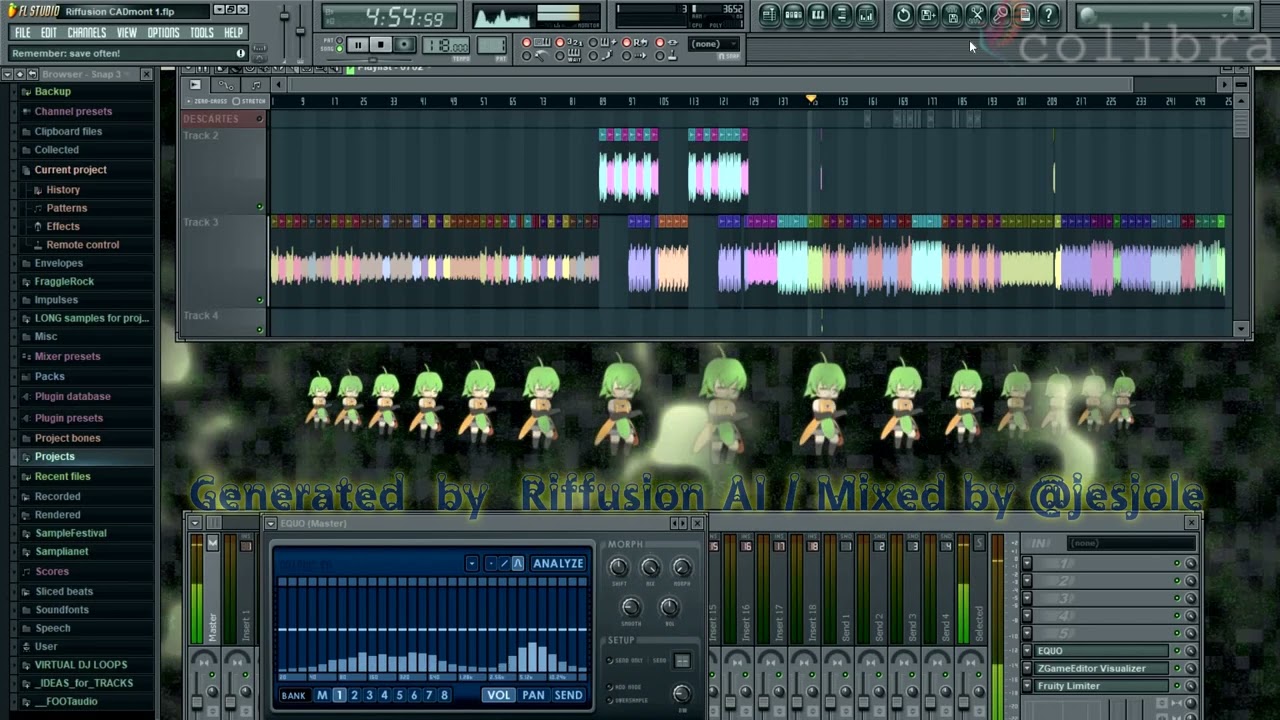Toggle the ZERO-CROSS option in playlist

[x=206, y=101]
